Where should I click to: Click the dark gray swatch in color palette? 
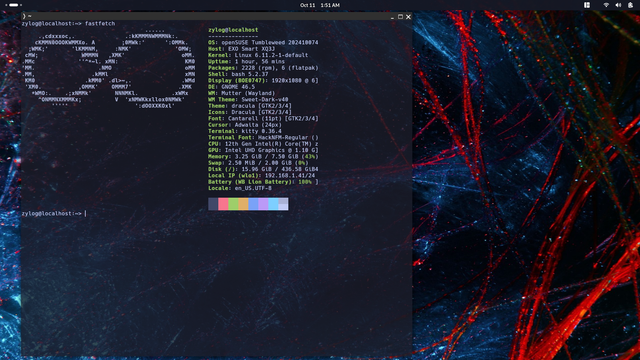(213, 204)
